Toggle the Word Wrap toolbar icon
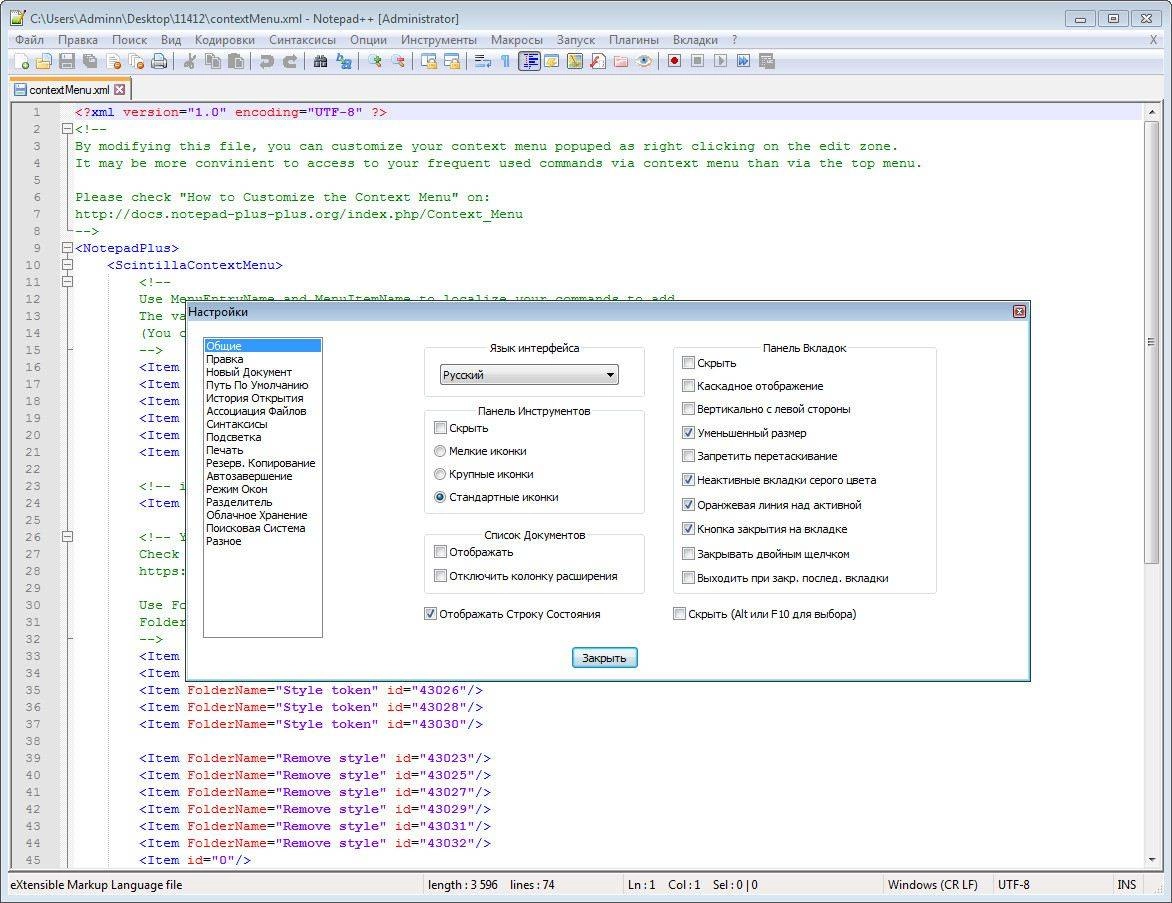 pyautogui.click(x=483, y=61)
